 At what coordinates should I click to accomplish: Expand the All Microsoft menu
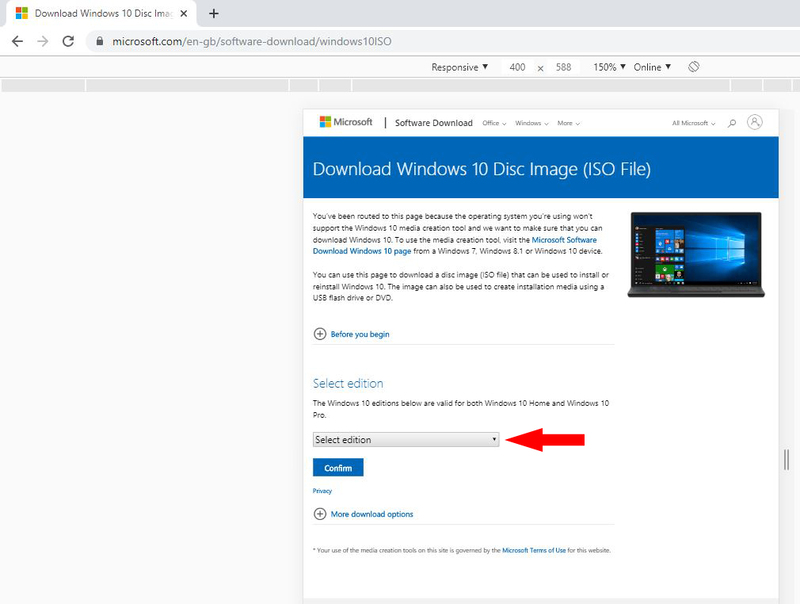693,123
